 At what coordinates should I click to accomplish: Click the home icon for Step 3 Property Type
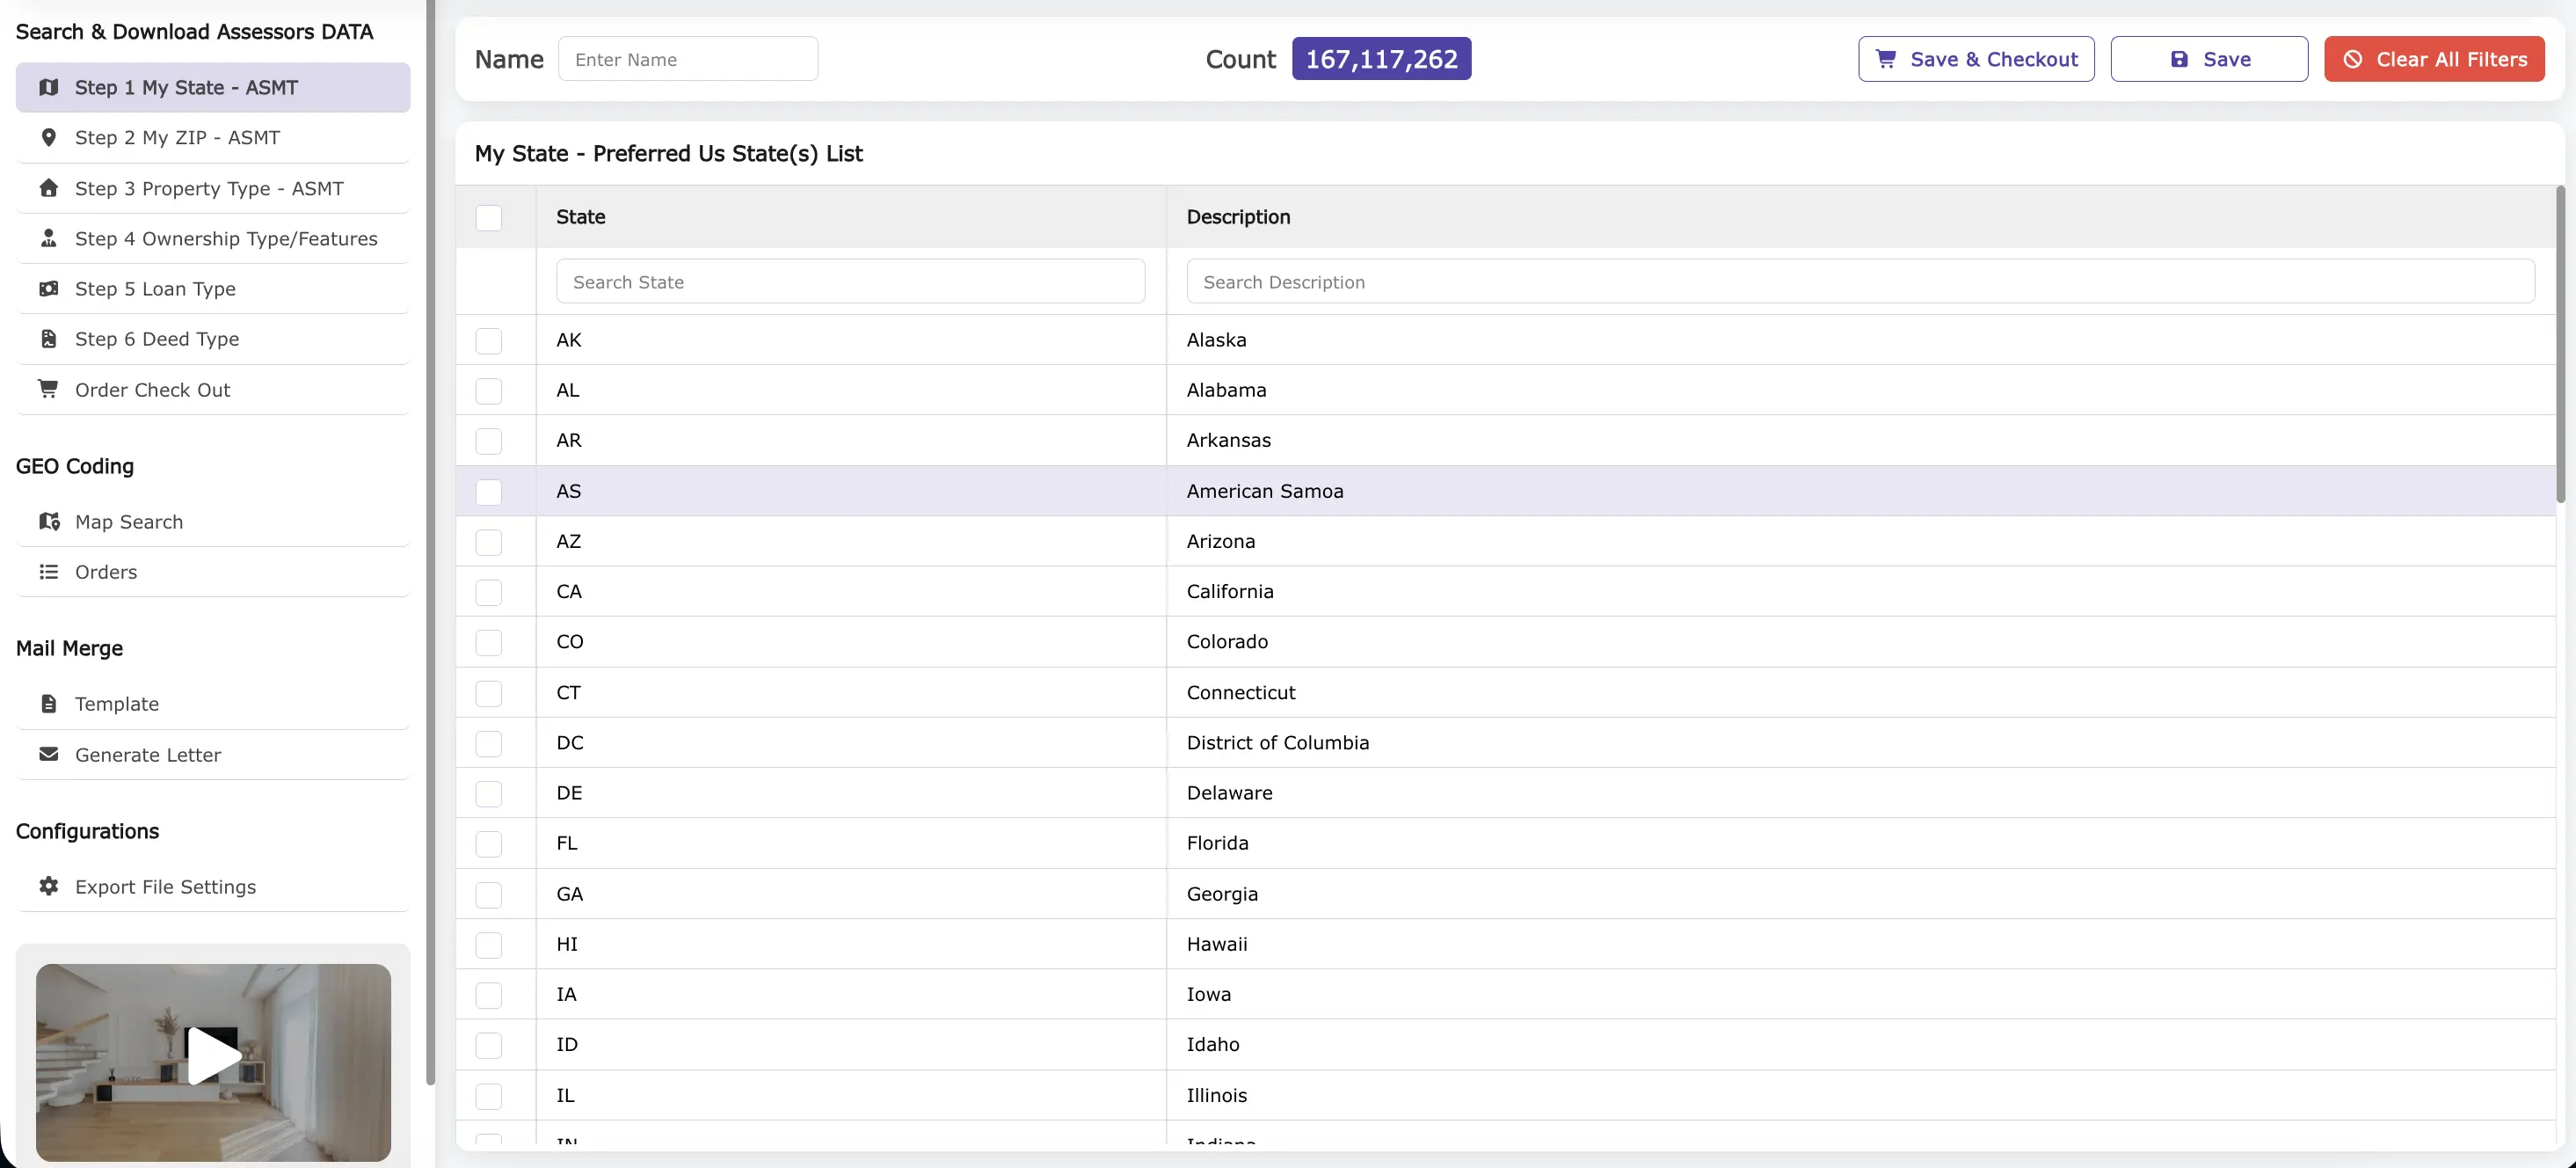click(x=49, y=188)
